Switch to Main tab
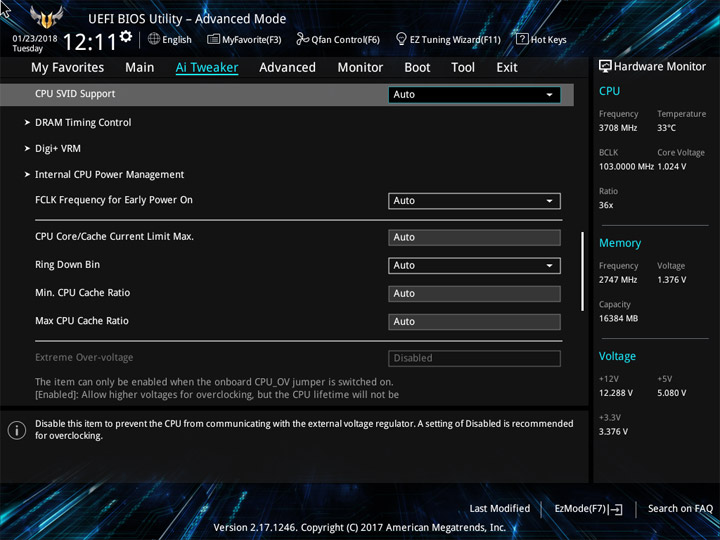This screenshot has width=720, height=540. [x=140, y=68]
